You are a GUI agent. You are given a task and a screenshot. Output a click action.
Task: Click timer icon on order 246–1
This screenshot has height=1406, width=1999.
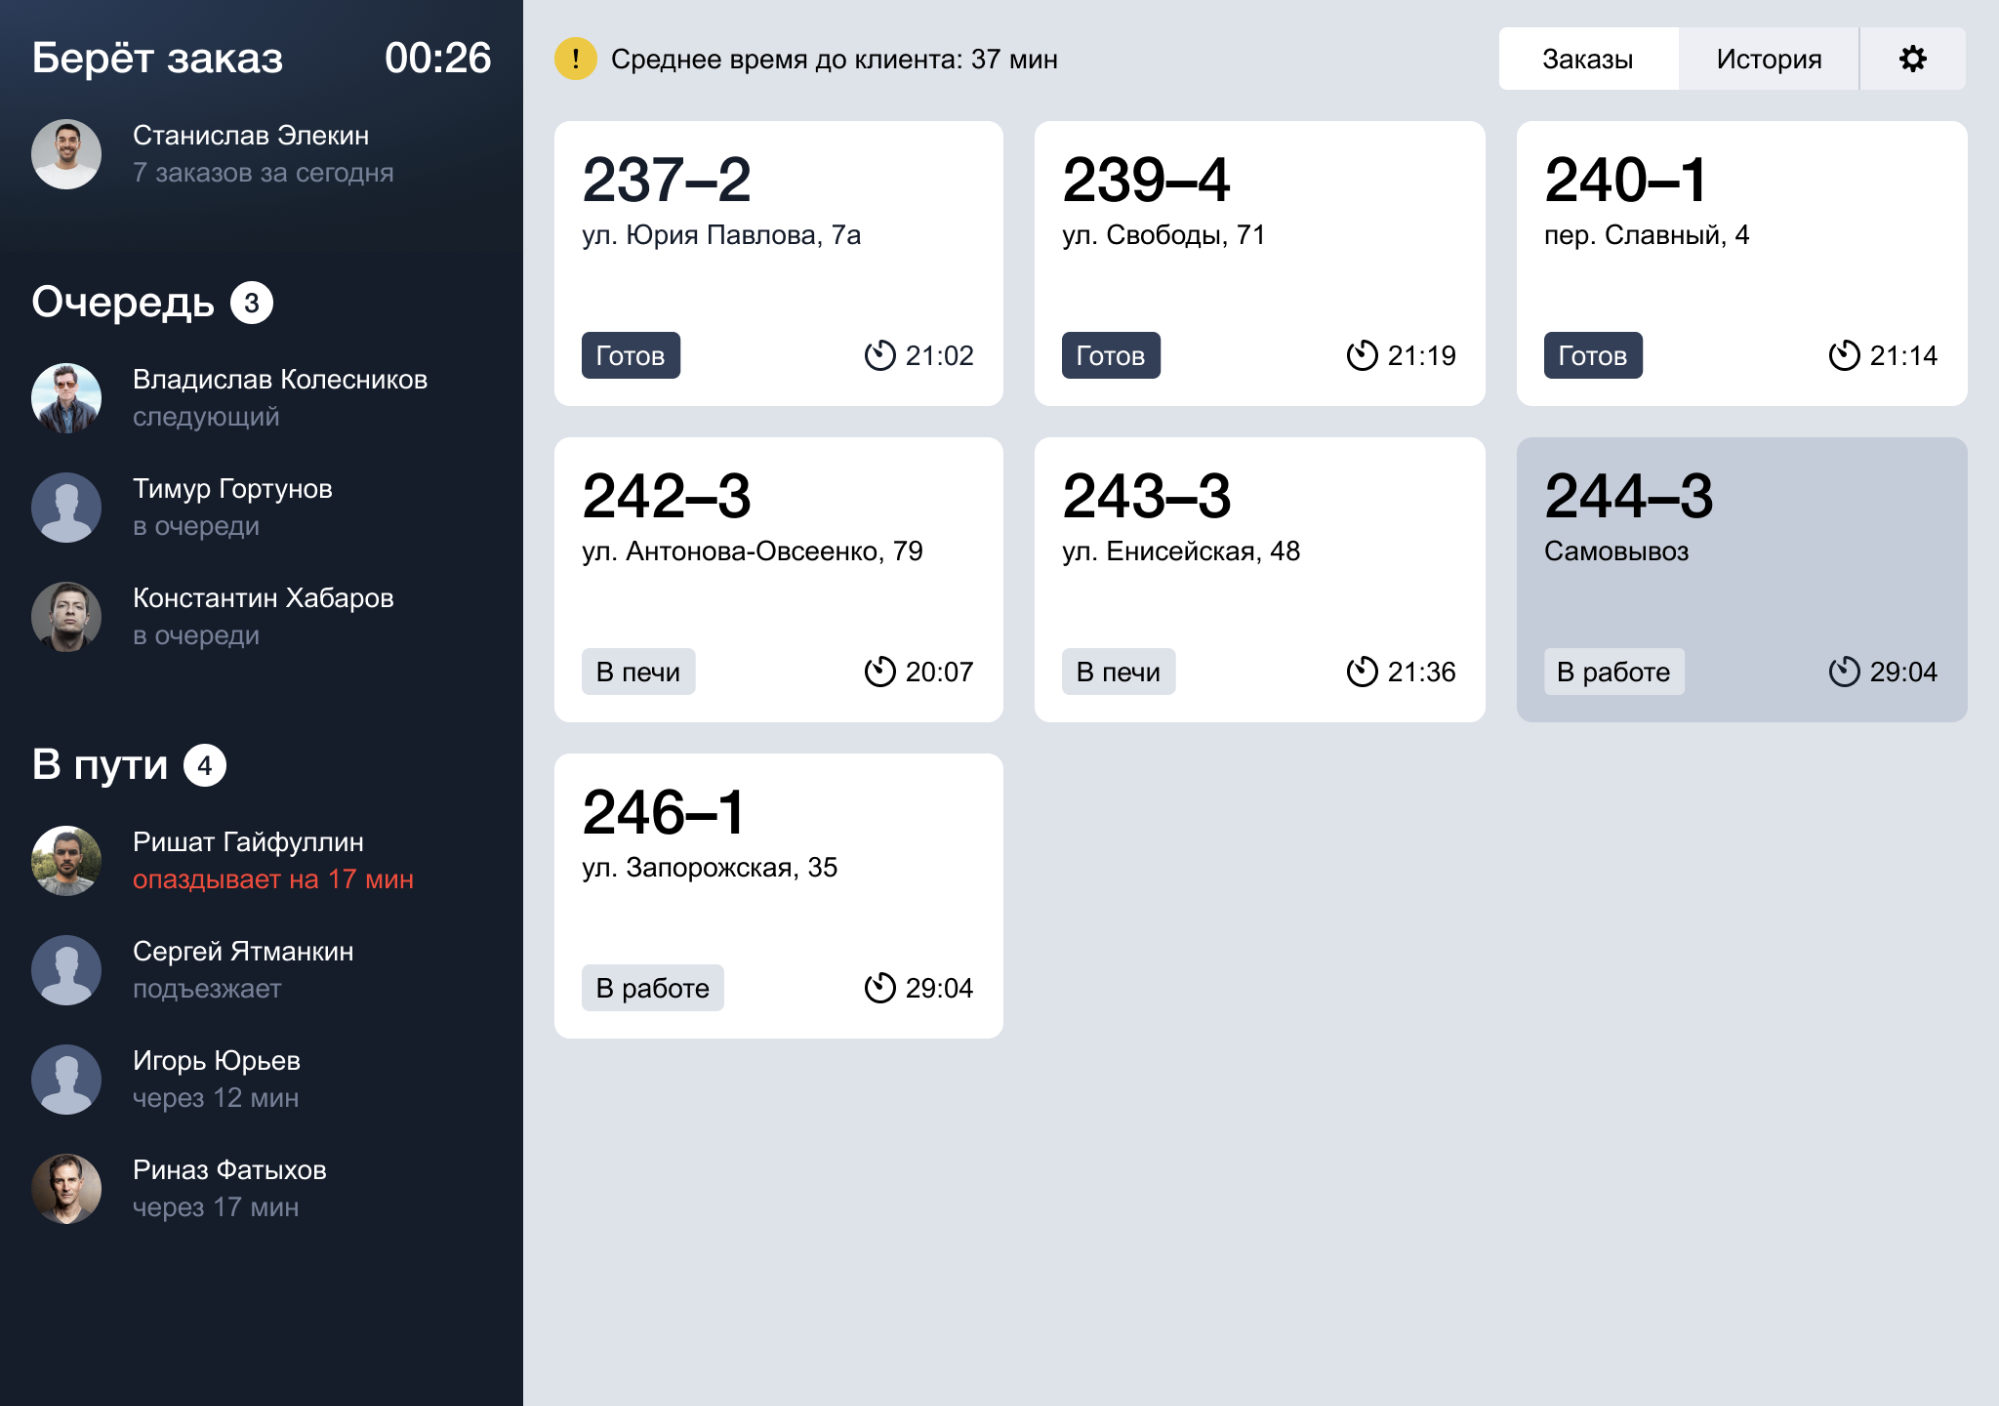click(879, 988)
